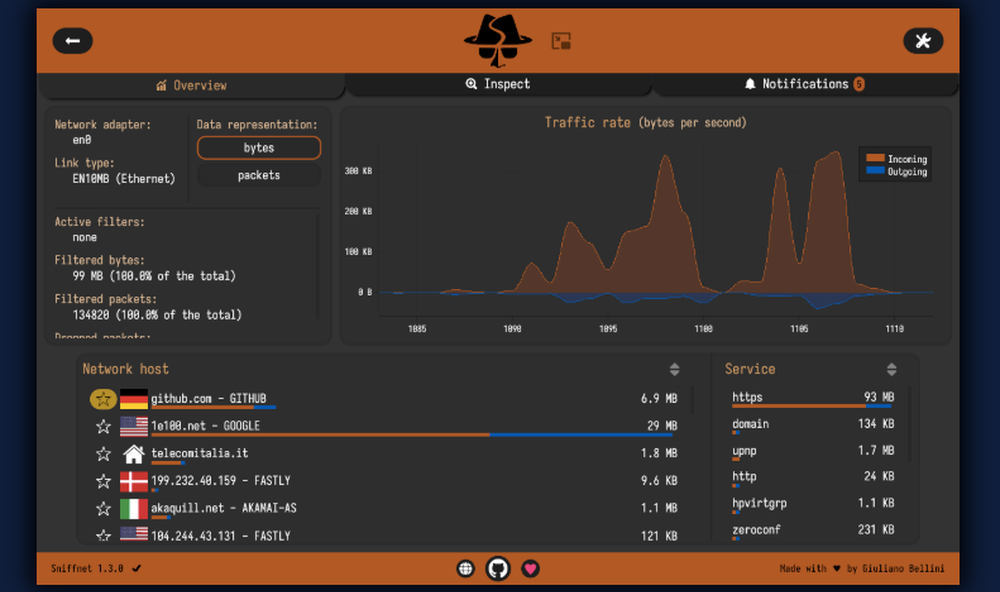Viewport: 1000px width, 592px height.
Task: Click the Danish flag beside 199.232.40.159
Action: pyautogui.click(x=134, y=481)
